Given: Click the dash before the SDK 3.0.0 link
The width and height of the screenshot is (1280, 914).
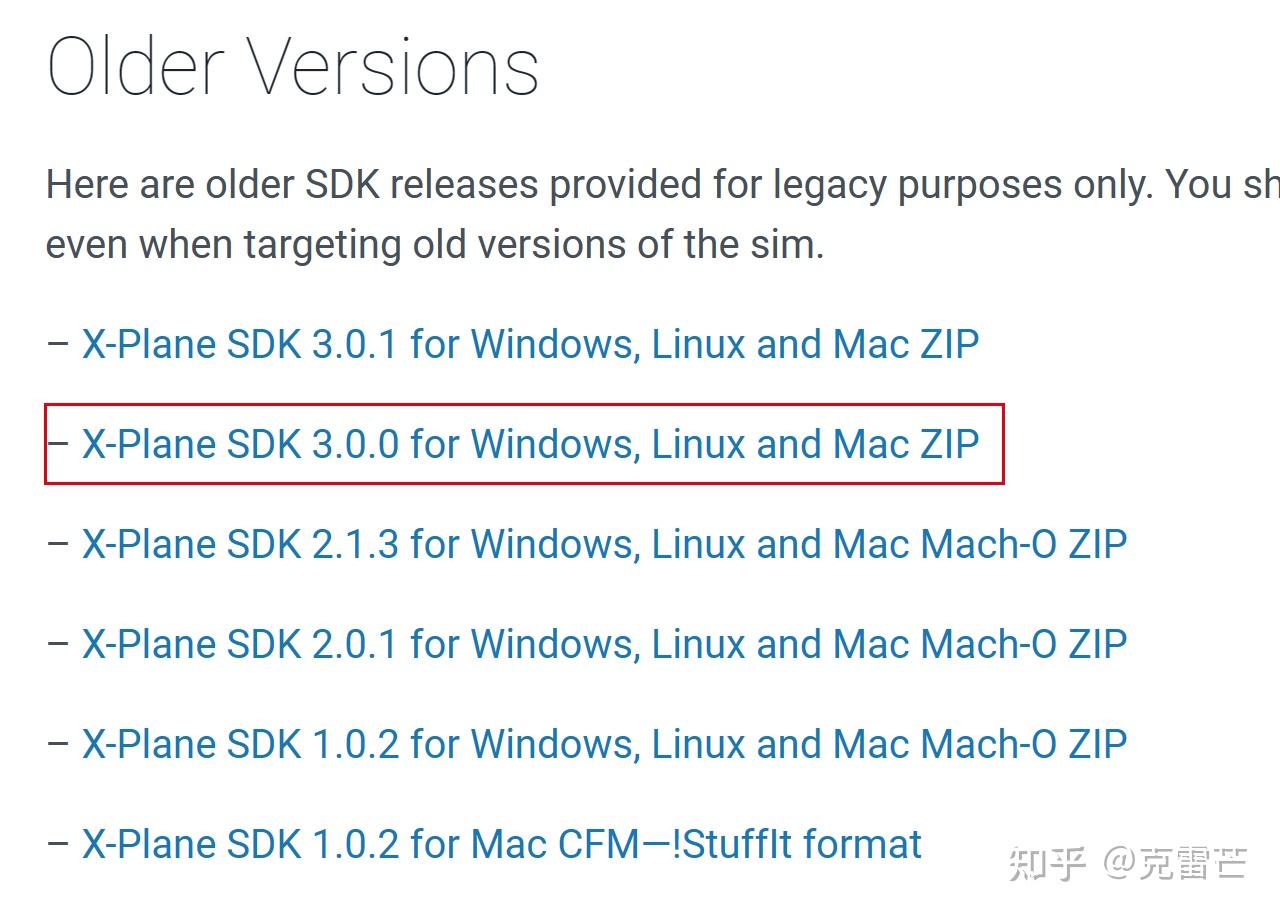Looking at the screenshot, I should (x=60, y=445).
